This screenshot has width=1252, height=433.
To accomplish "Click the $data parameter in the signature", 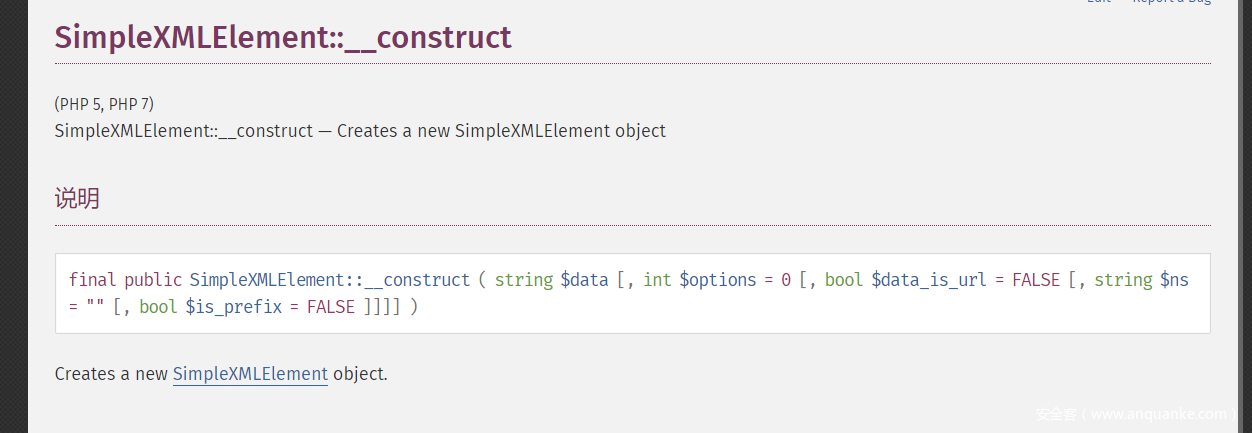I will coord(584,280).
